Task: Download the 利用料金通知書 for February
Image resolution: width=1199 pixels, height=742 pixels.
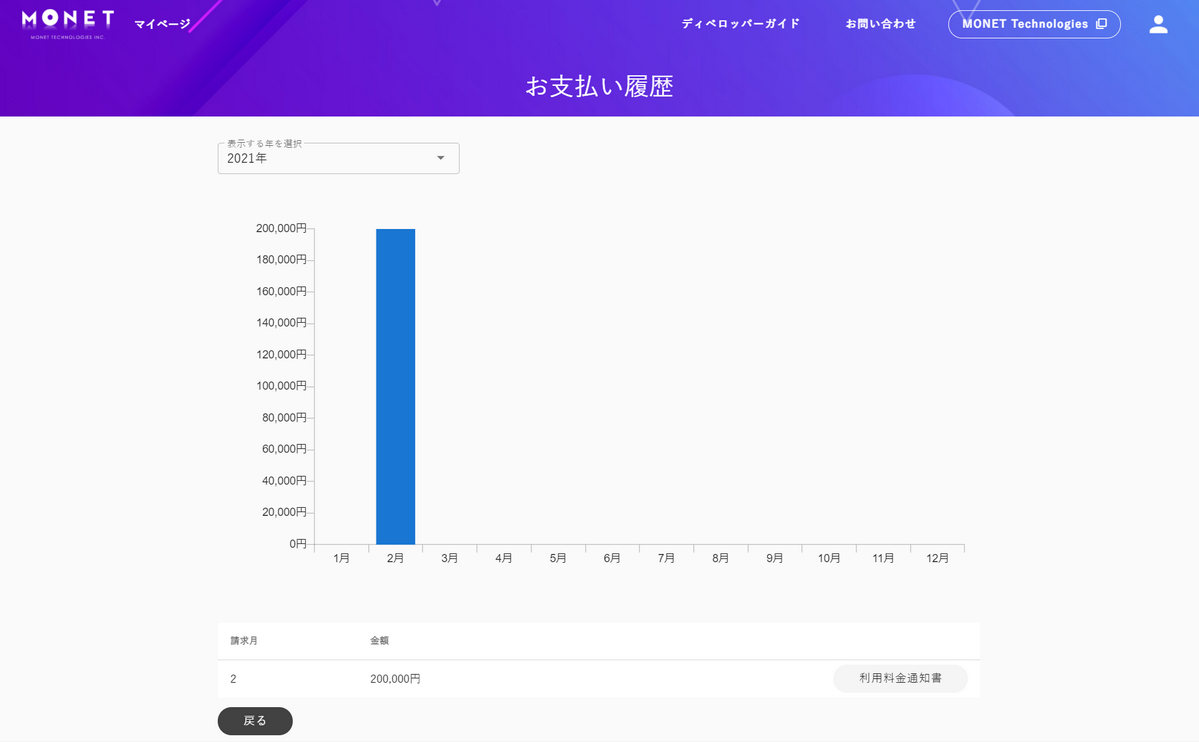Action: (900, 679)
